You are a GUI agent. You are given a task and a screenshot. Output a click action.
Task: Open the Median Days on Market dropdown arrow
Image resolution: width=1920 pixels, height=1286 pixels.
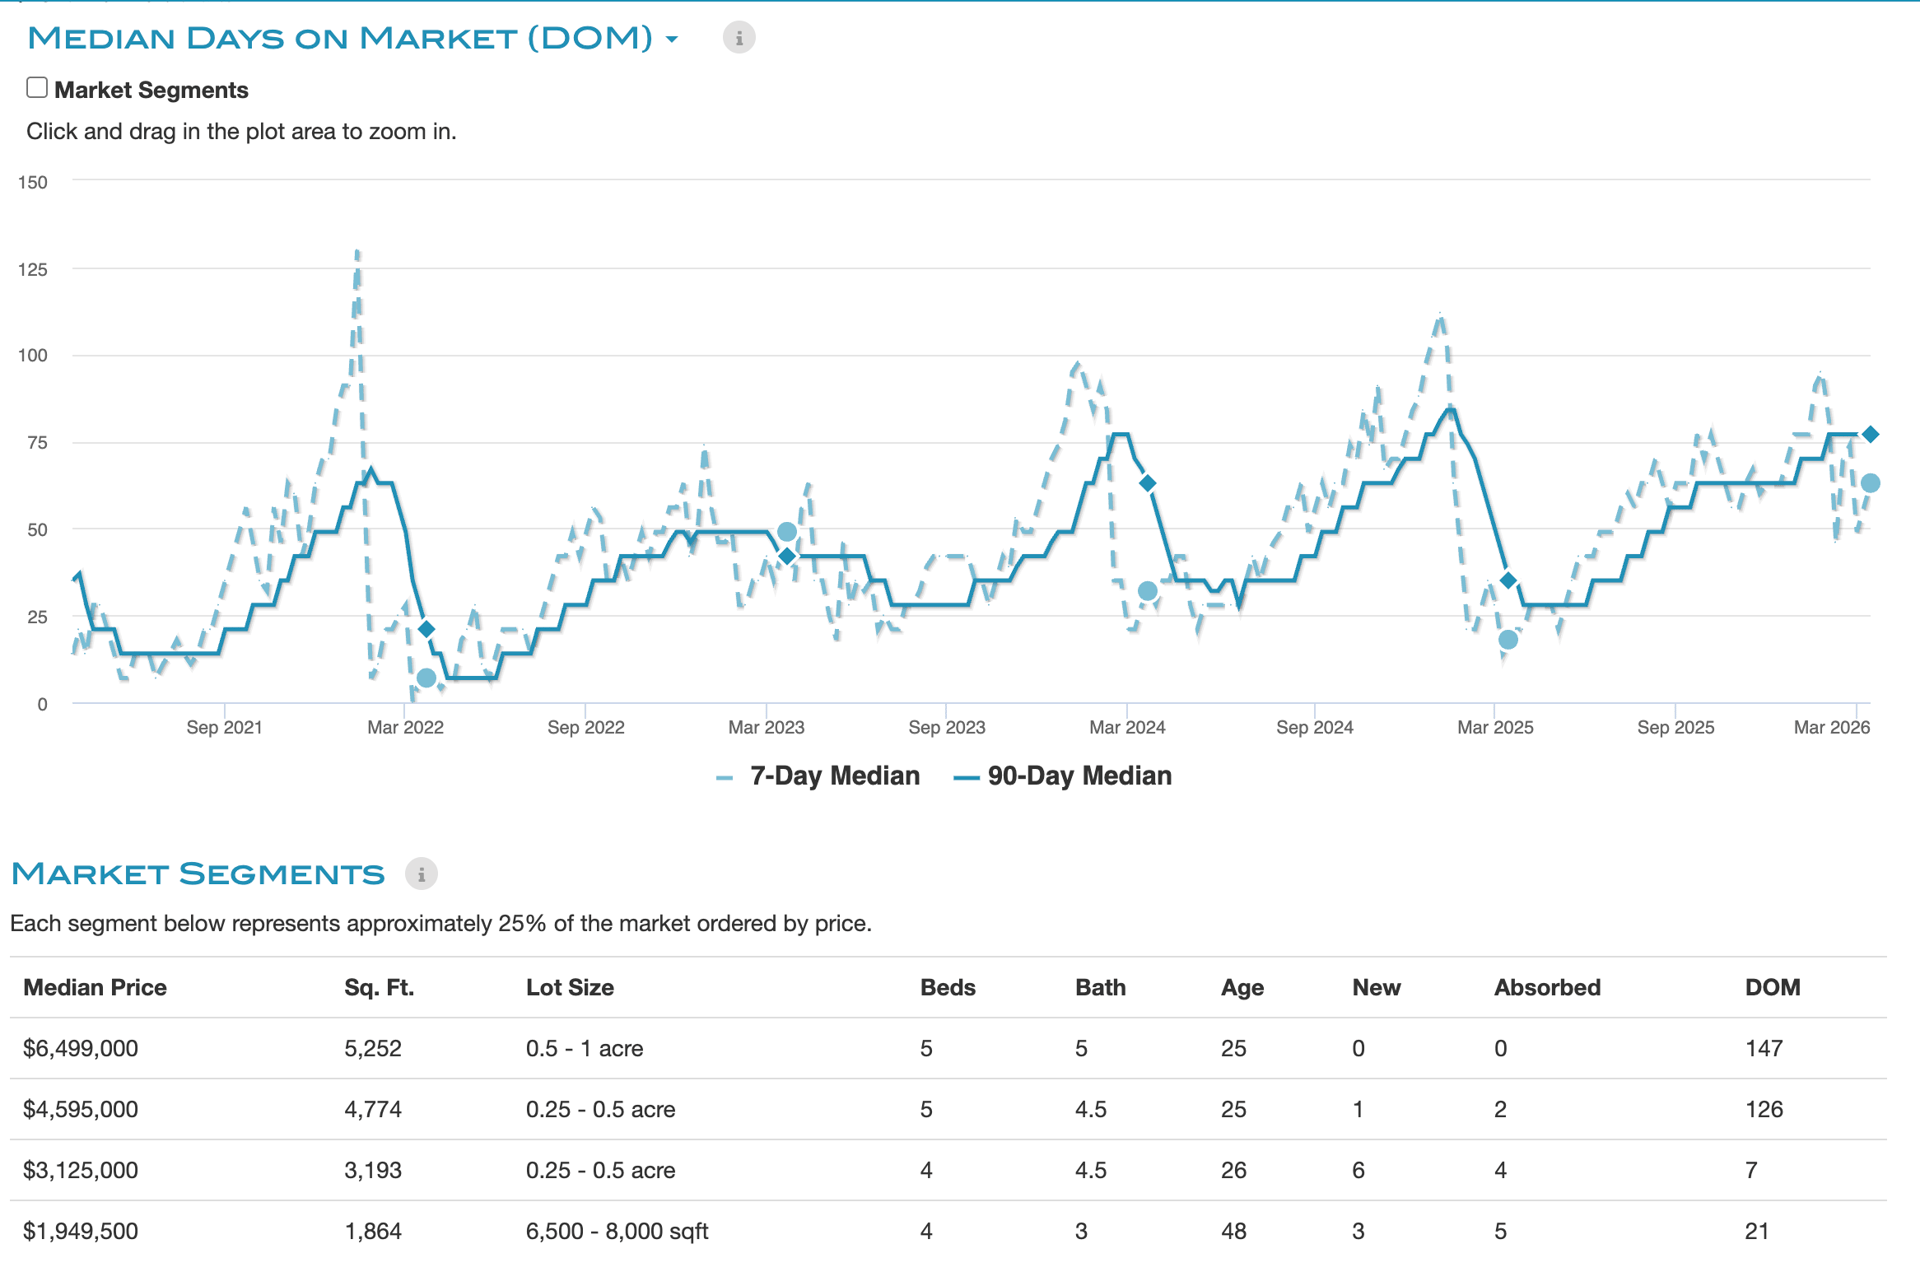(x=672, y=40)
